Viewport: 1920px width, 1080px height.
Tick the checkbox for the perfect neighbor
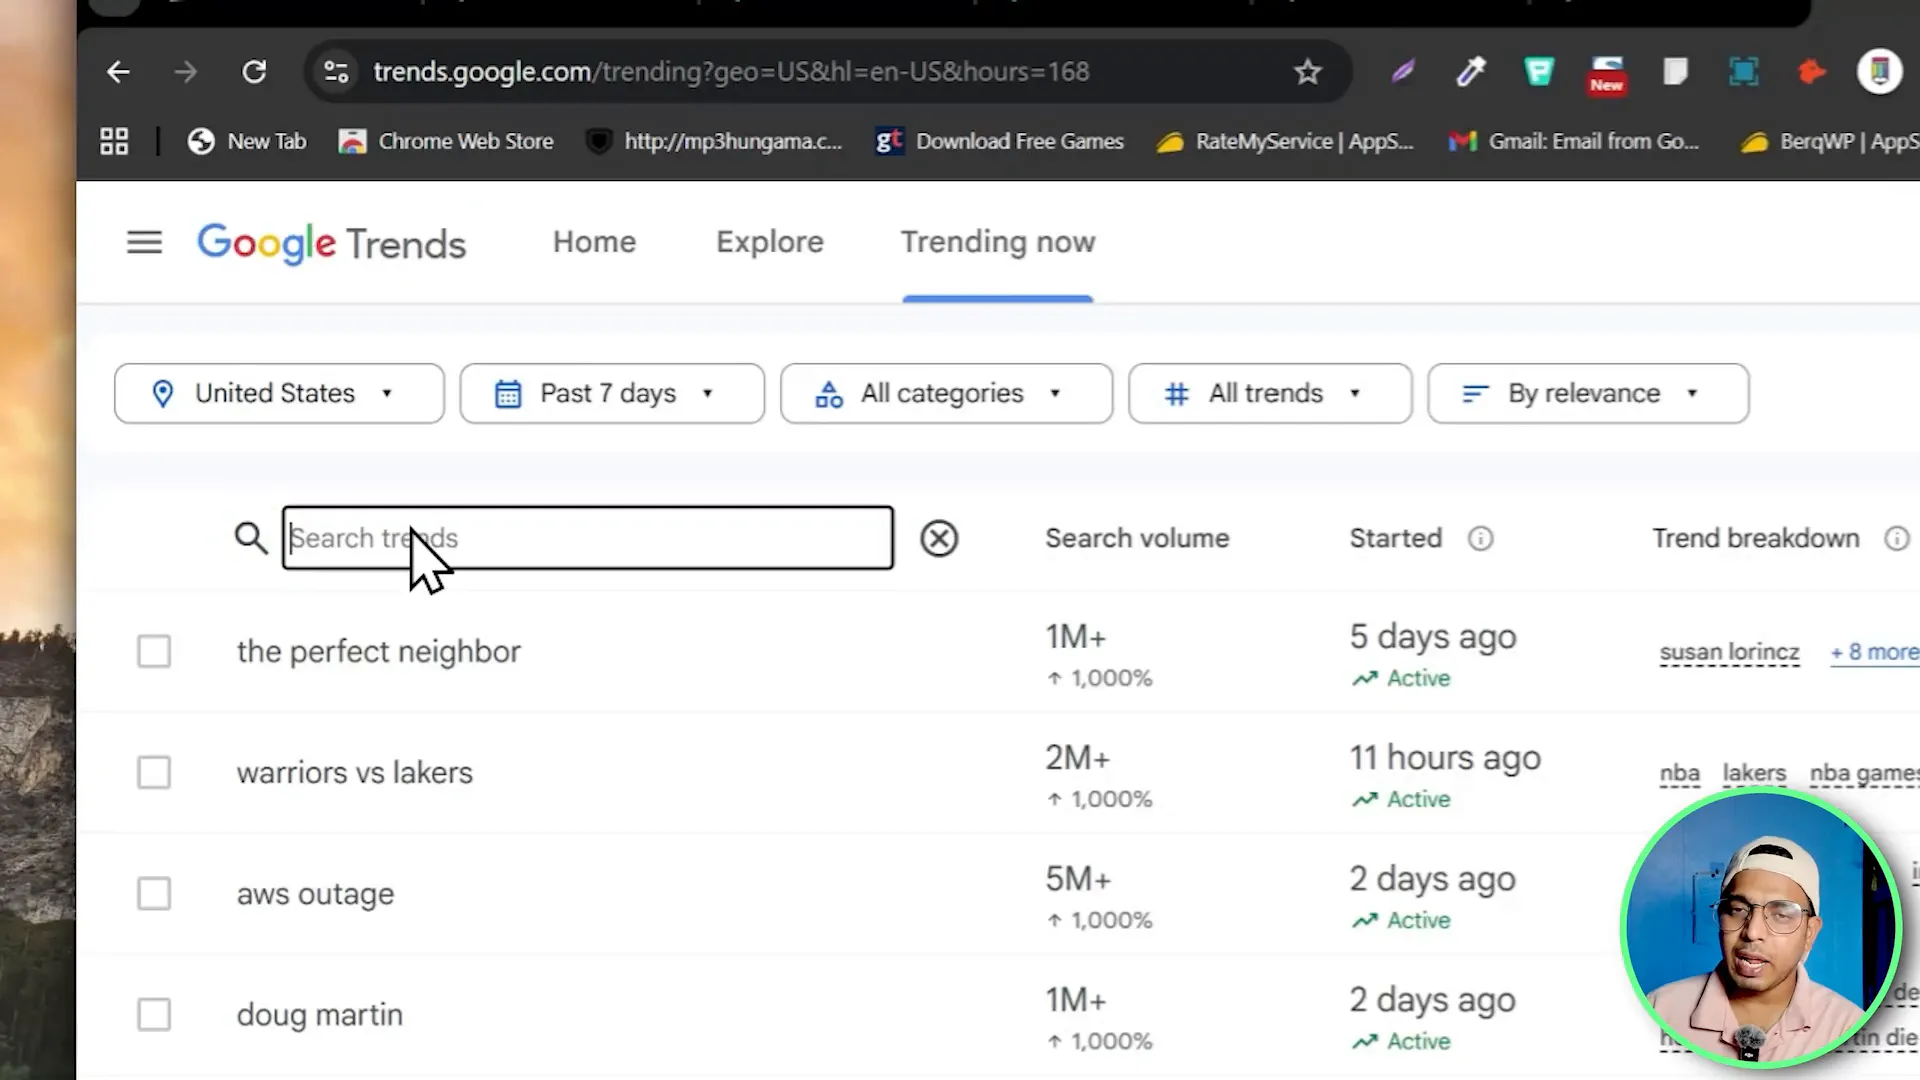[x=154, y=651]
